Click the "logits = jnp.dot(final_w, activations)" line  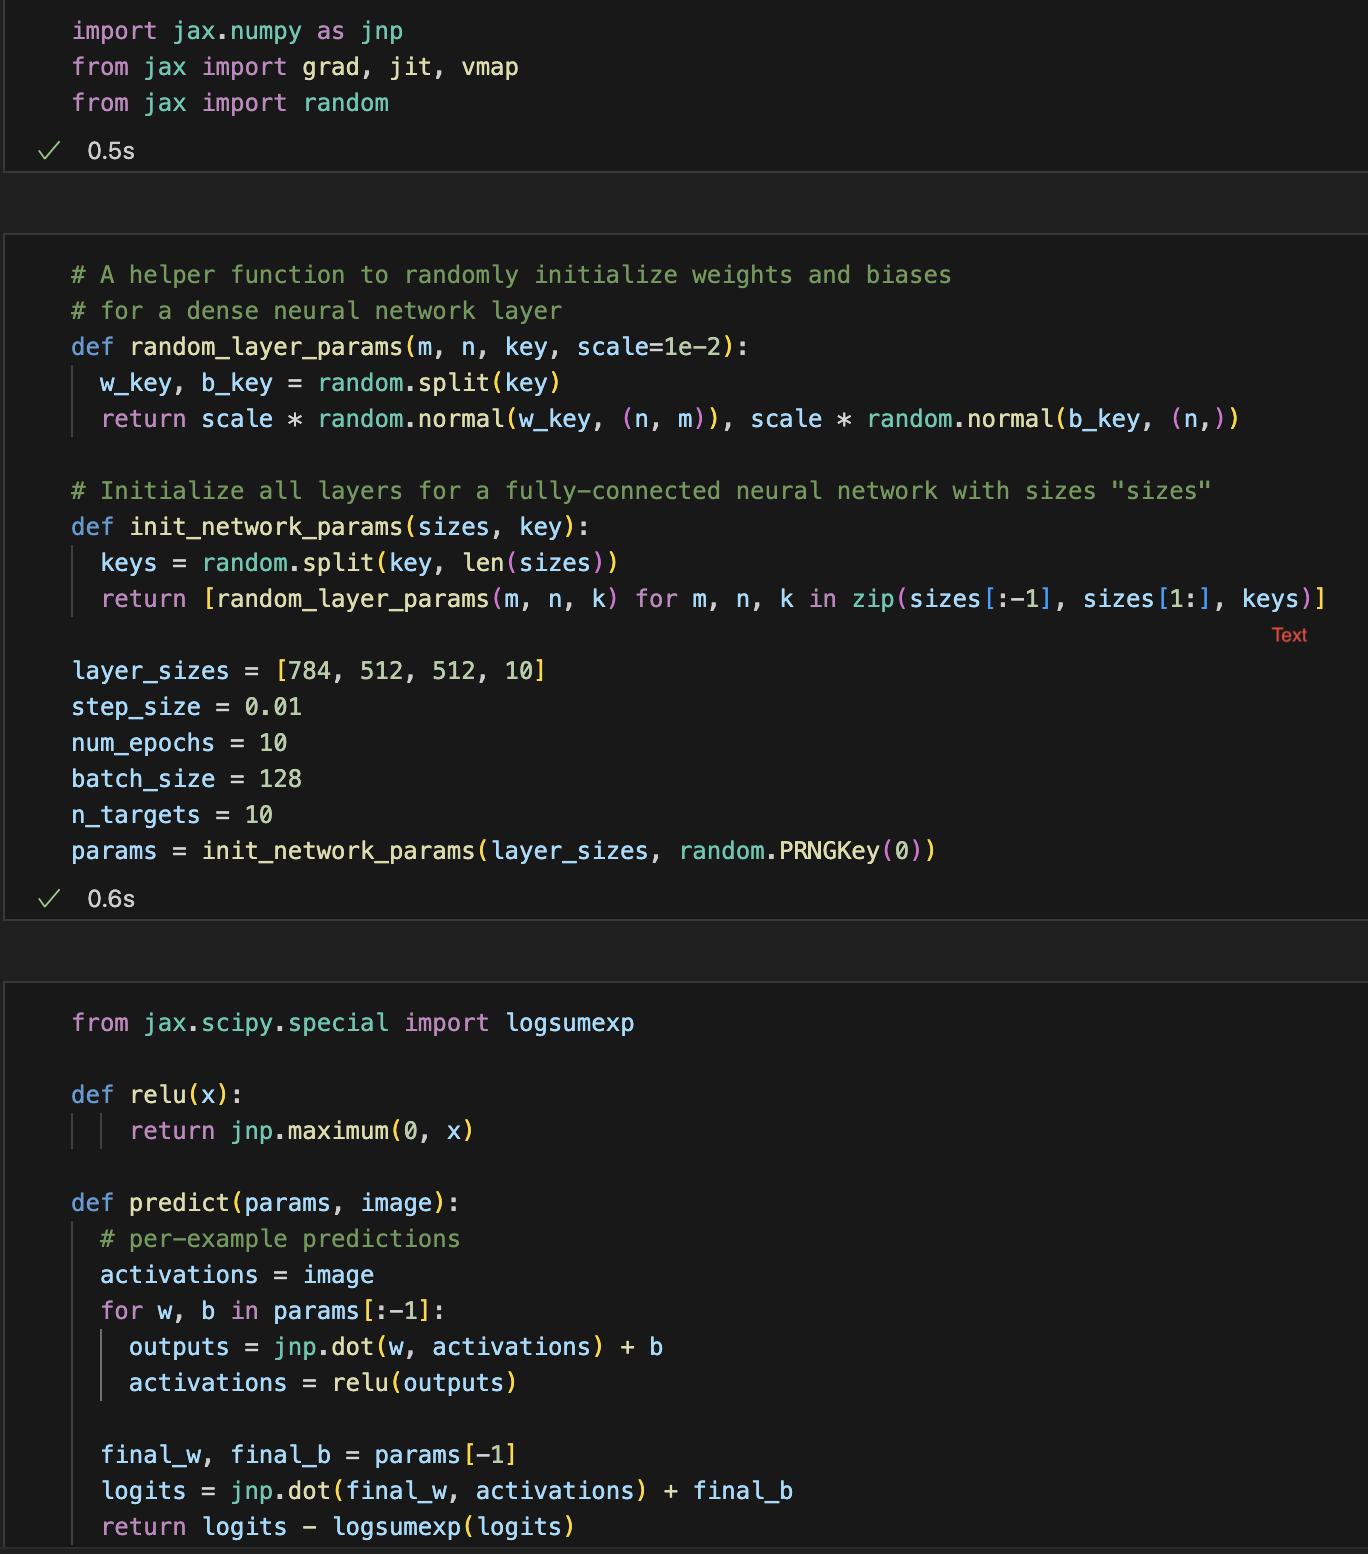(447, 1491)
